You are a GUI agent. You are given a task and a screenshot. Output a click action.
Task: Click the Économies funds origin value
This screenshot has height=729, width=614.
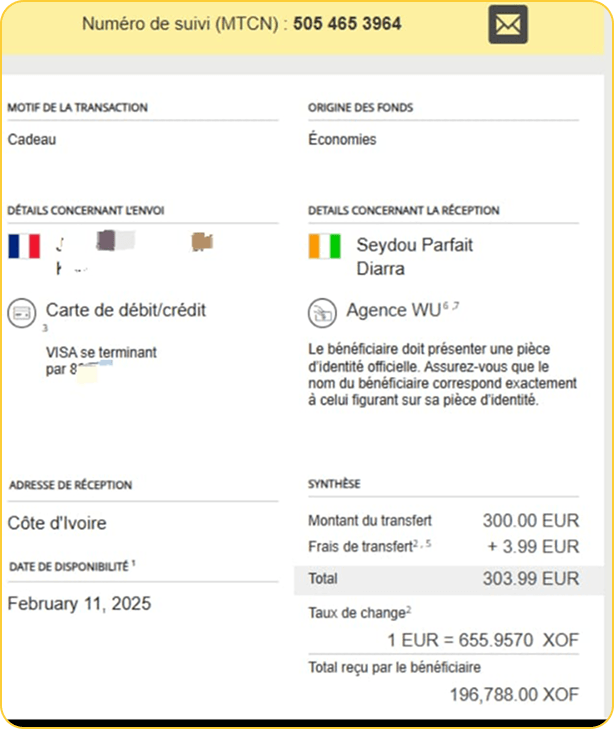(342, 140)
